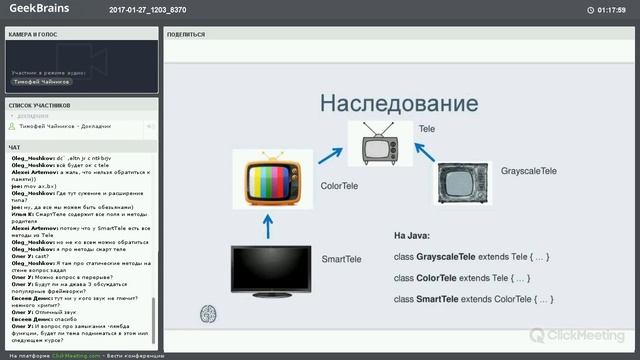Click the SmartTele label on the slide
The height and width of the screenshot is (360, 640).
pyautogui.click(x=341, y=259)
